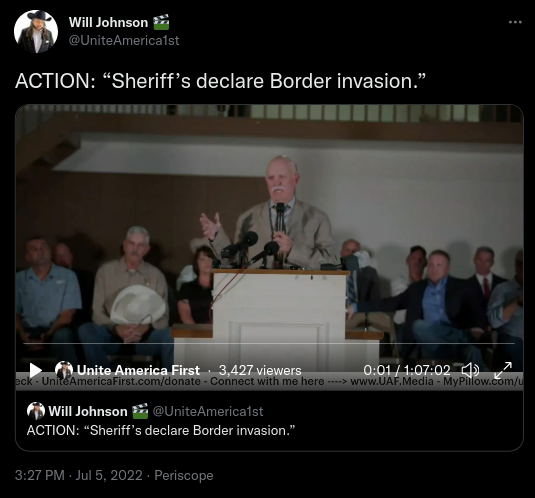Open Will Johnson display name at top
This screenshot has height=498, width=535.
pyautogui.click(x=109, y=23)
